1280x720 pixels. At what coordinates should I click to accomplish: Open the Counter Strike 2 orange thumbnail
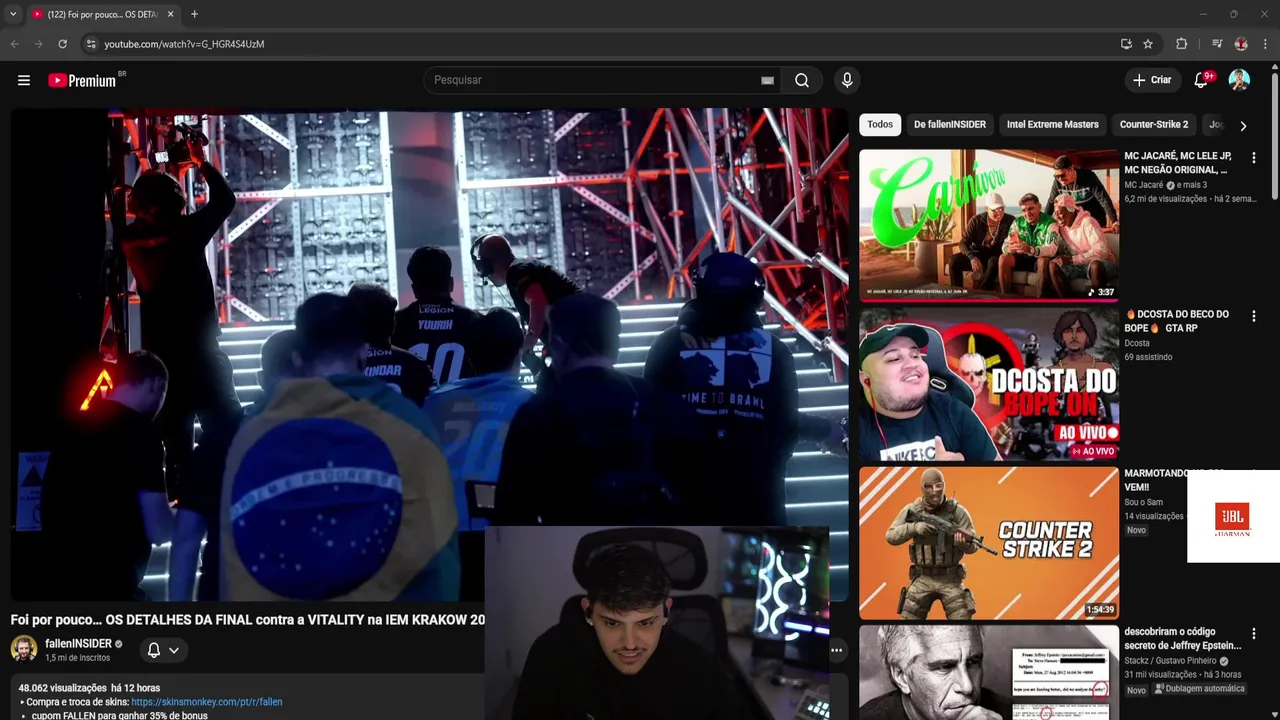point(989,543)
